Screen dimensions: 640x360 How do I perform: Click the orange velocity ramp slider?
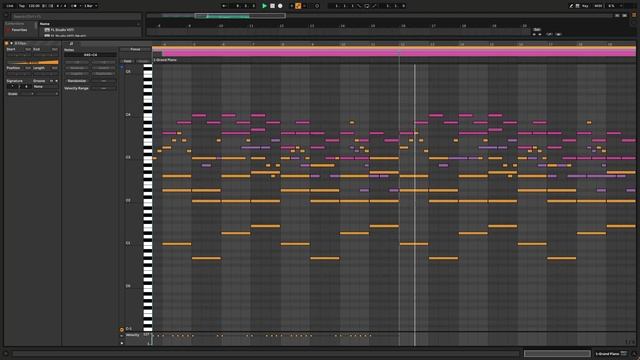click(x=33, y=62)
